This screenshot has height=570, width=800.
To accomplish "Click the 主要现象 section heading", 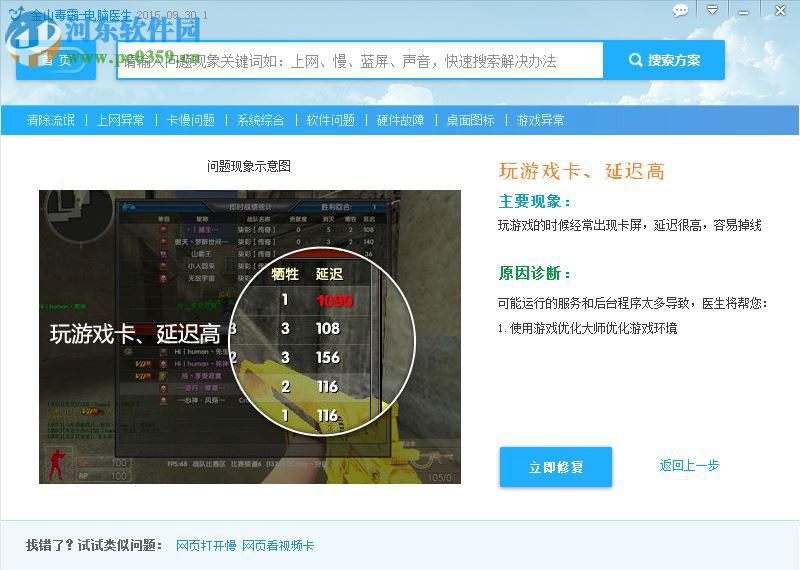I will (x=534, y=202).
